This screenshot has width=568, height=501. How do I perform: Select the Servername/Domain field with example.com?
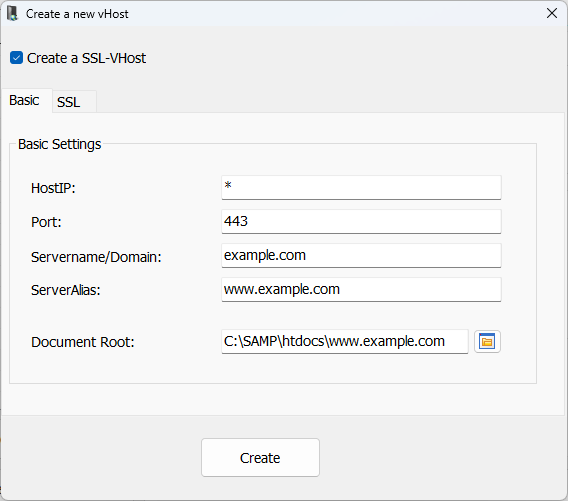pyautogui.click(x=361, y=255)
